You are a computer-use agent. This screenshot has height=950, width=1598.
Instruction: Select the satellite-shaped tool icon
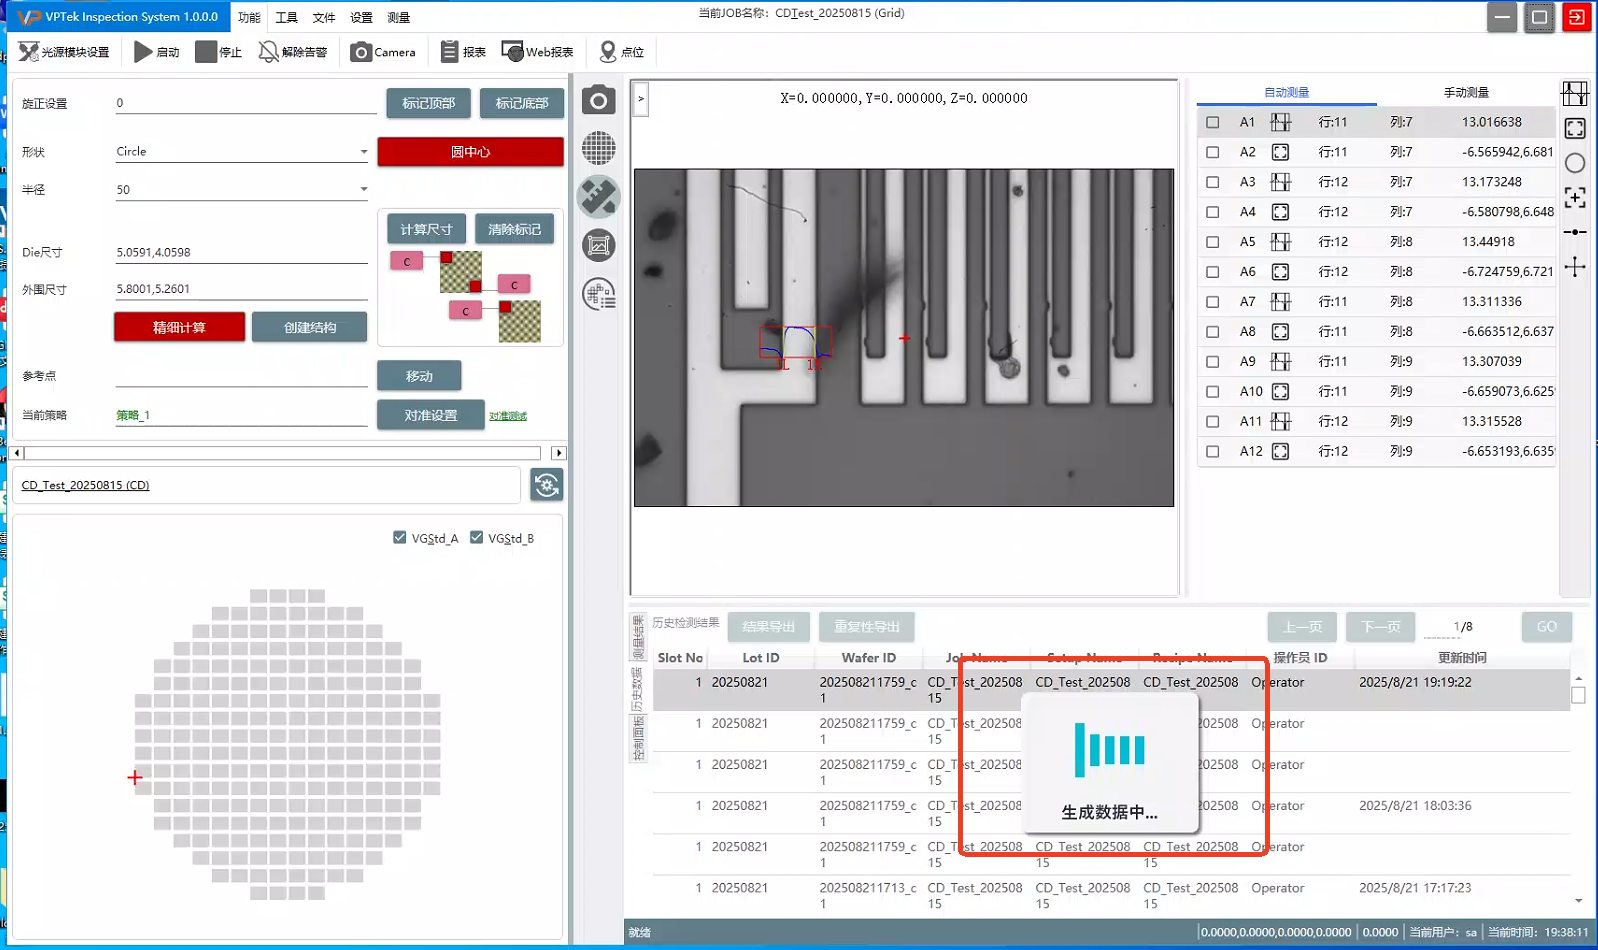(x=598, y=197)
